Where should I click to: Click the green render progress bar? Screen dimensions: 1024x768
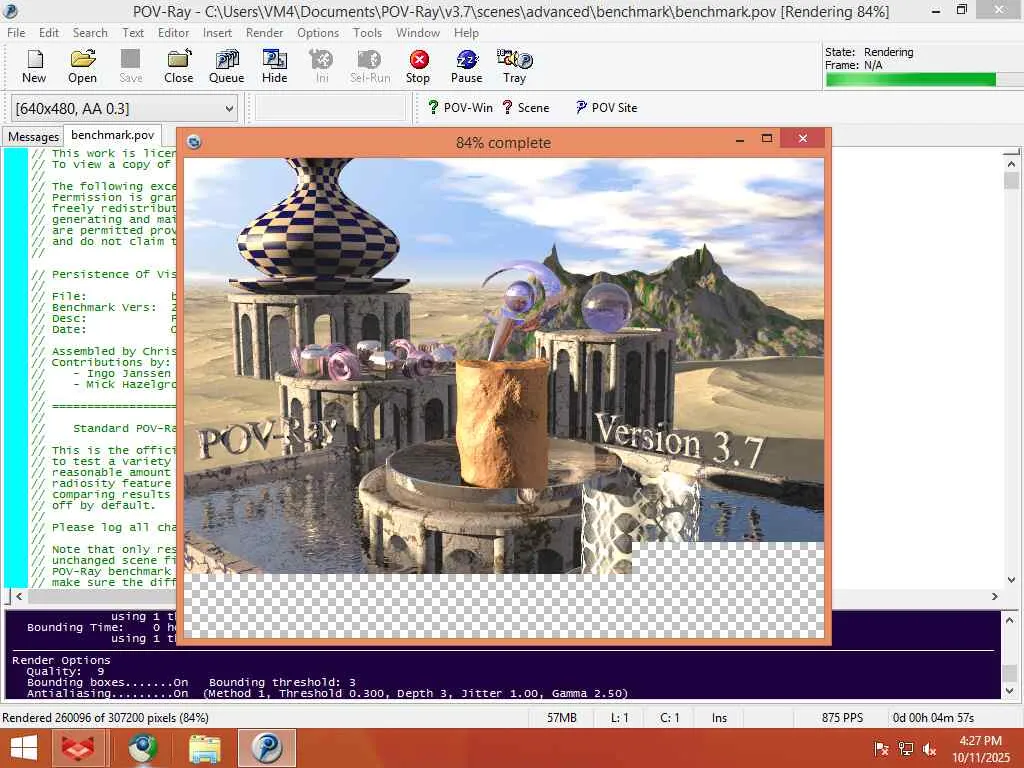click(911, 80)
